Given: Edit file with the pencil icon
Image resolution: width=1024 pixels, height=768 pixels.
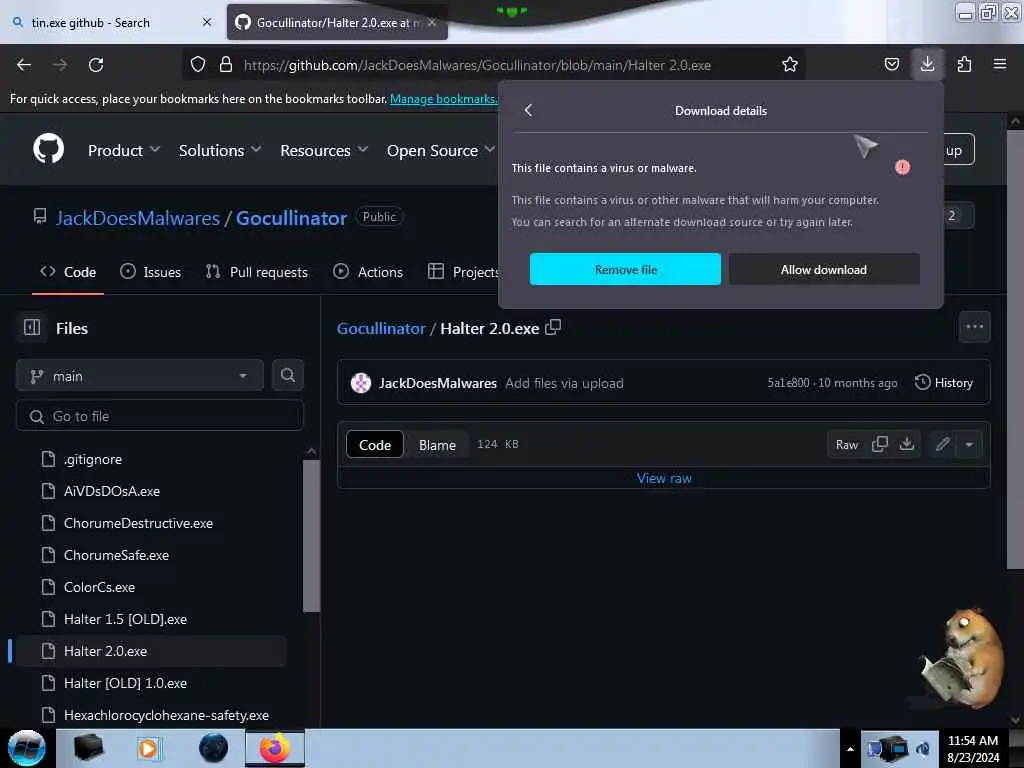Looking at the screenshot, I should pos(942,444).
